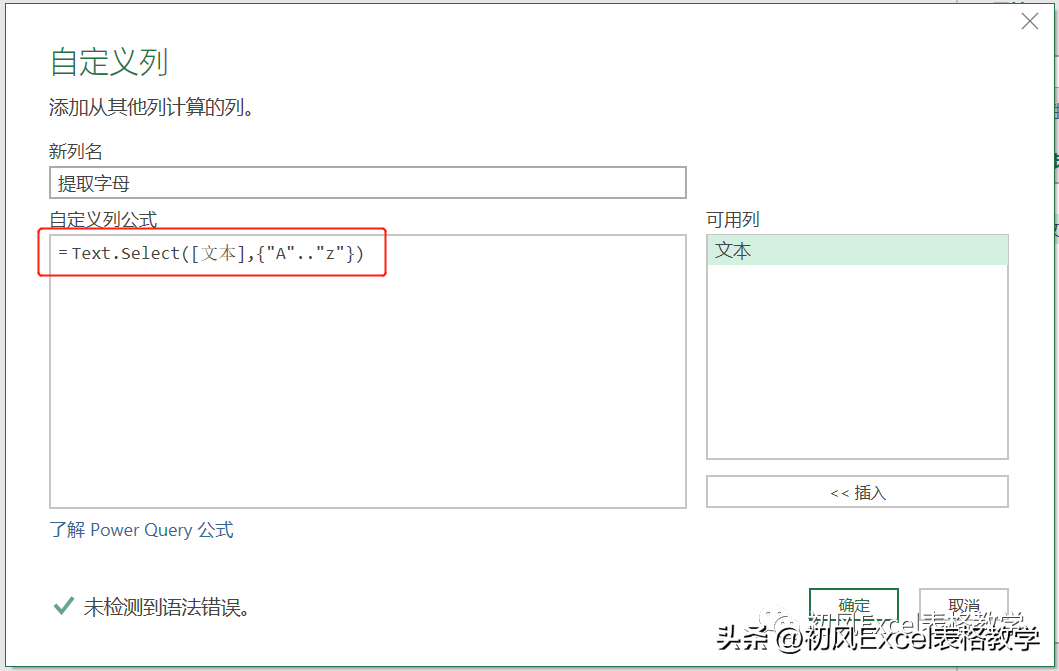Confirm with the 确定 button
The width and height of the screenshot is (1059, 671).
[854, 606]
